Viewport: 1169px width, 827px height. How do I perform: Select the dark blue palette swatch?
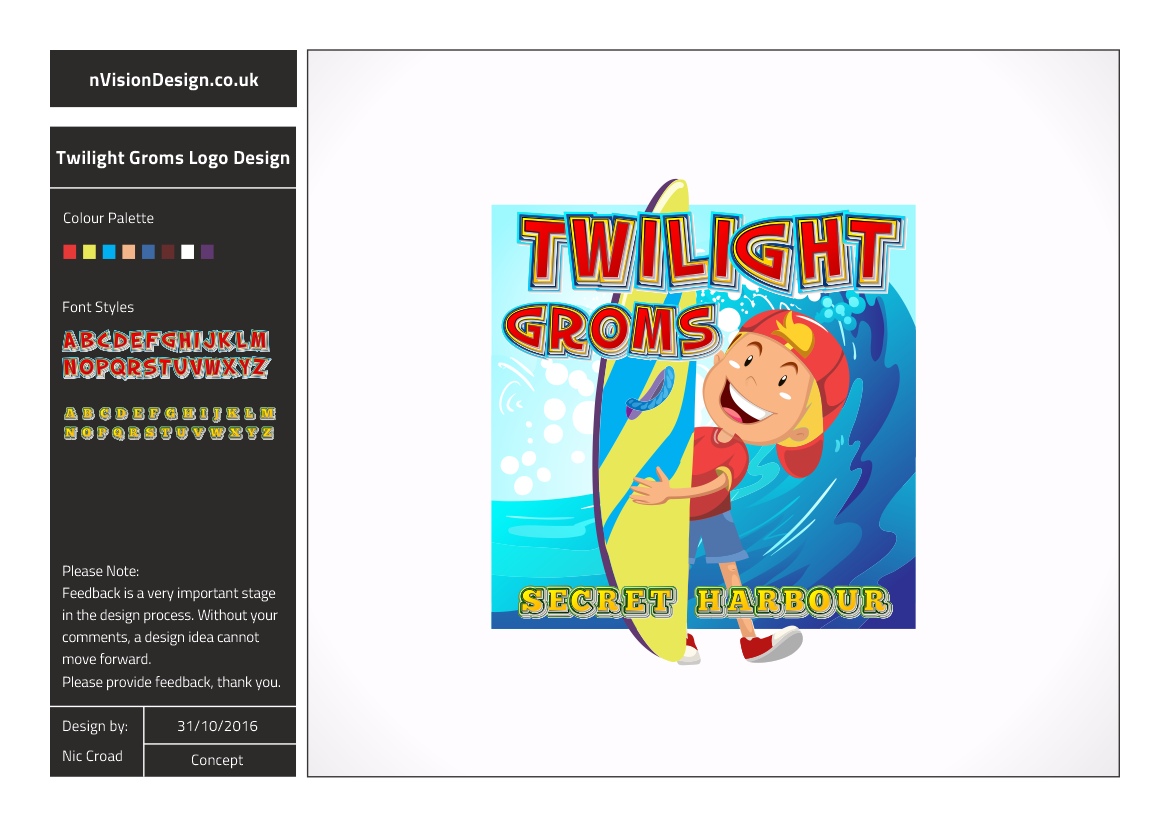[x=148, y=252]
